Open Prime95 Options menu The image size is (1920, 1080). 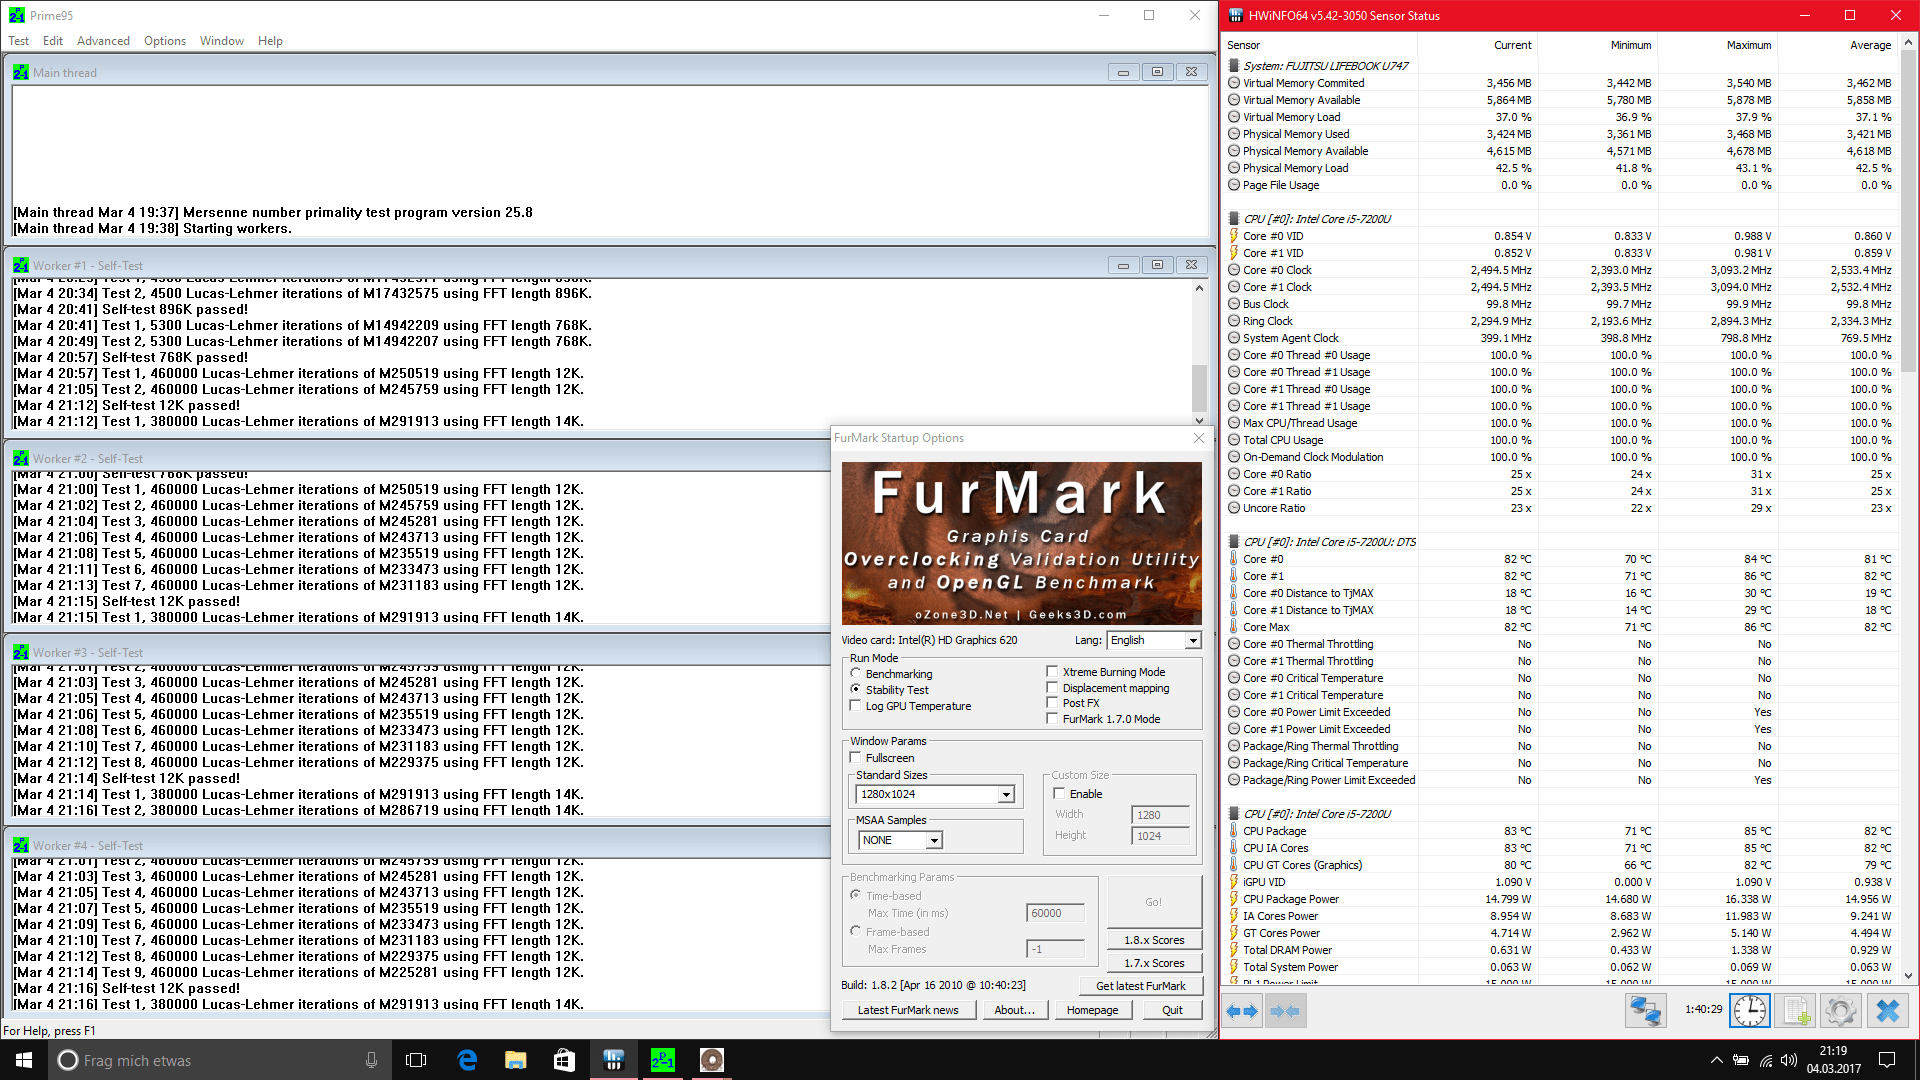point(165,41)
